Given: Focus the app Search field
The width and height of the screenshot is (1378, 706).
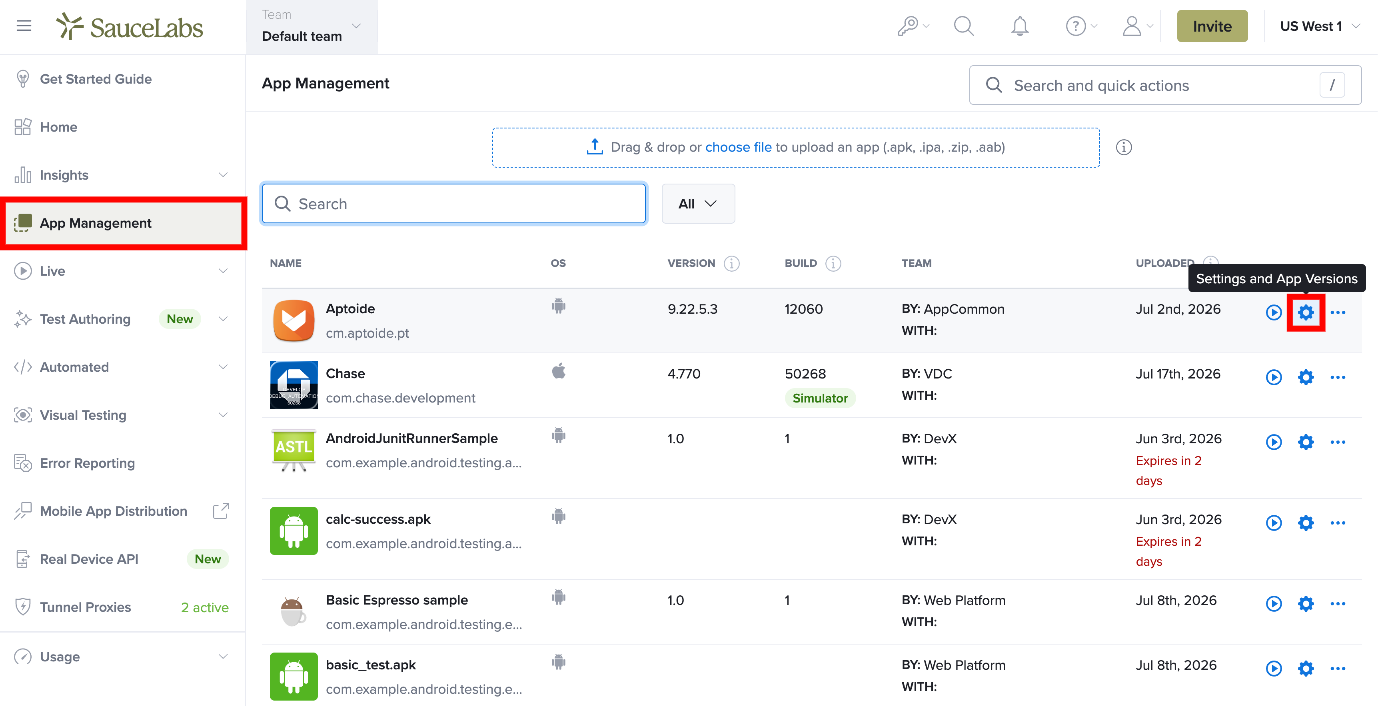Looking at the screenshot, I should coord(454,203).
